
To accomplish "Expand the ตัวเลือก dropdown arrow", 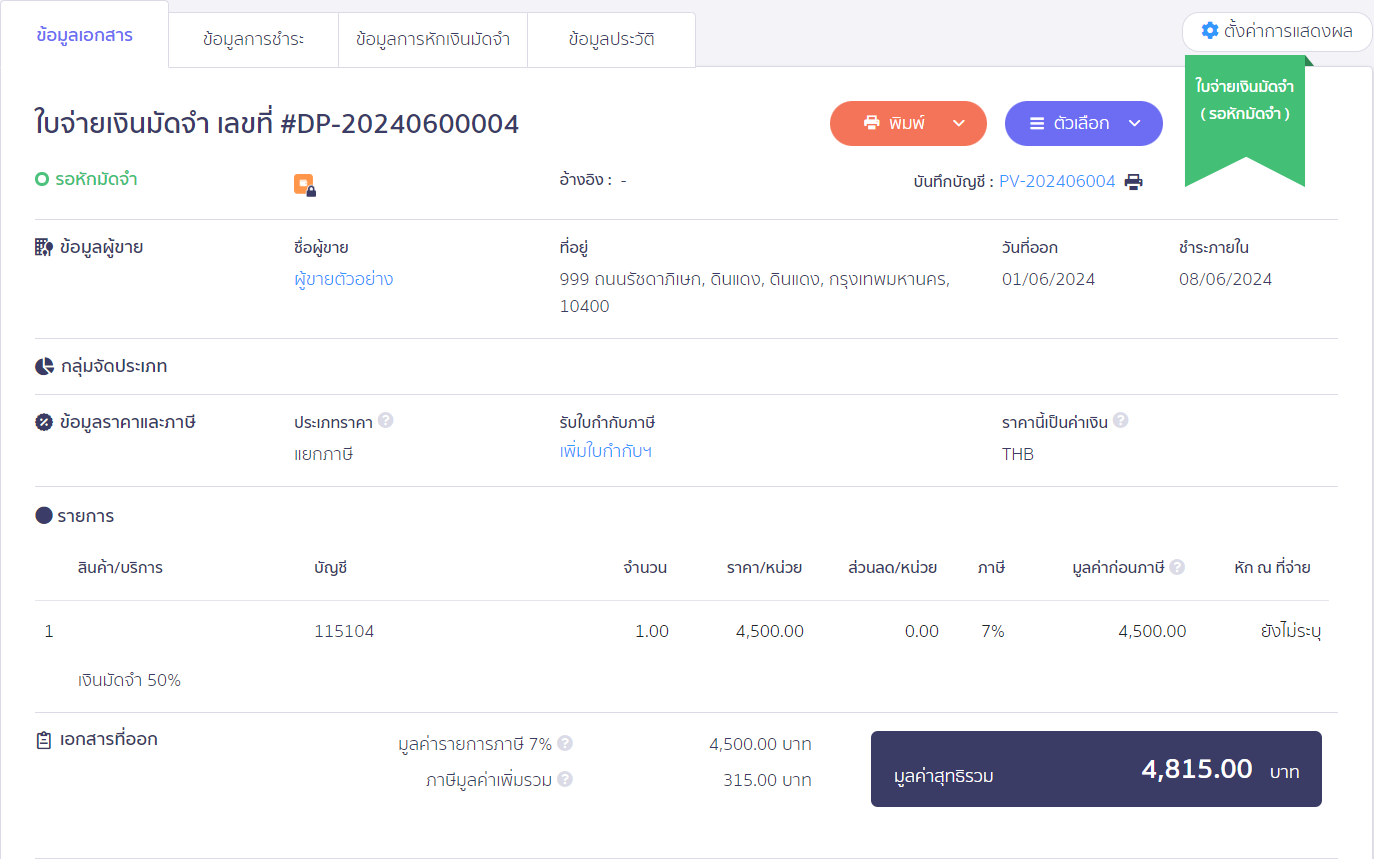I will pos(1134,123).
